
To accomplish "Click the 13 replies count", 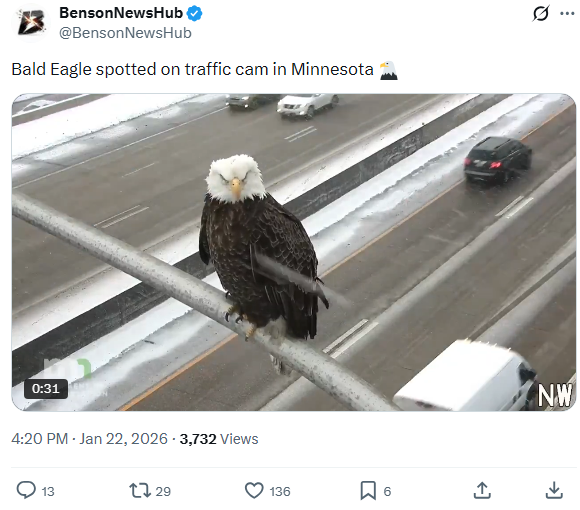I will pyautogui.click(x=48, y=492).
